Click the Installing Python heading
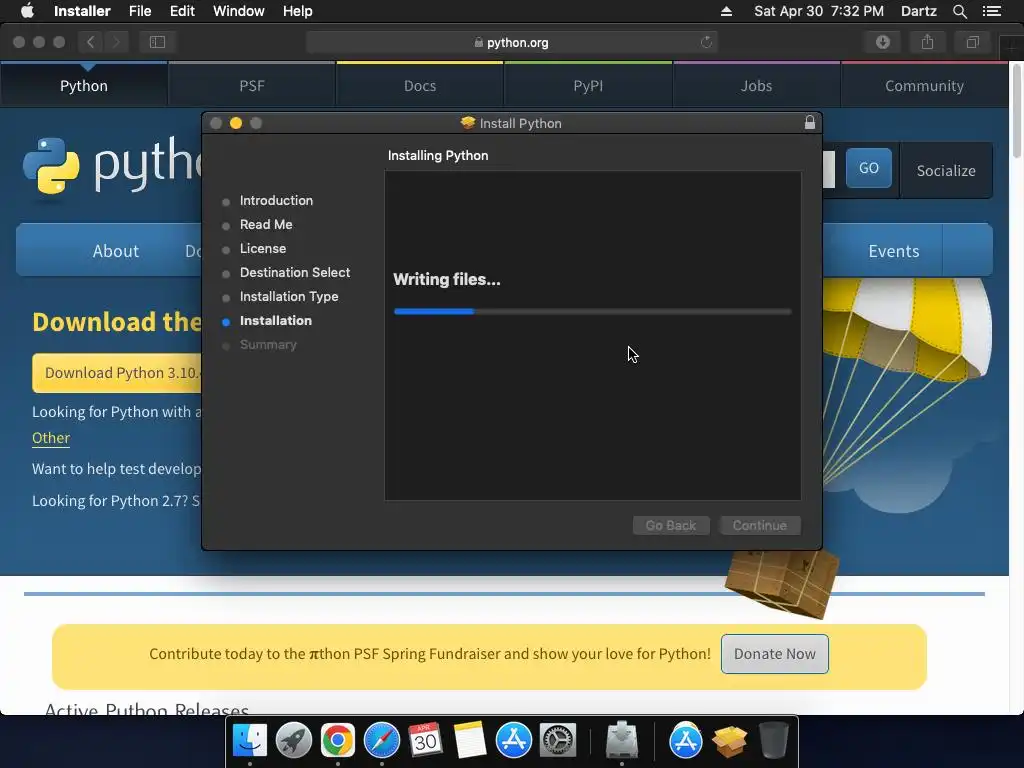The width and height of the screenshot is (1024, 768). click(438, 155)
